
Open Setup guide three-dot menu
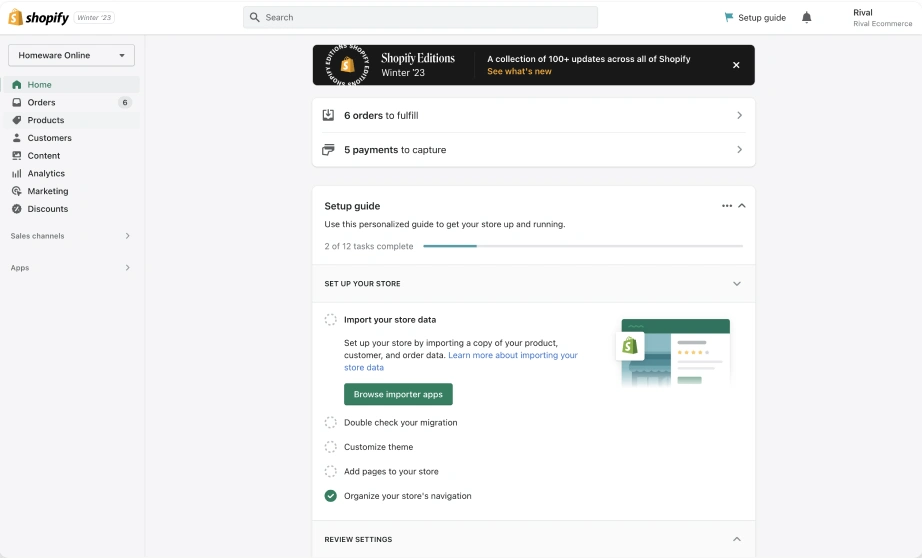pyautogui.click(x=727, y=206)
